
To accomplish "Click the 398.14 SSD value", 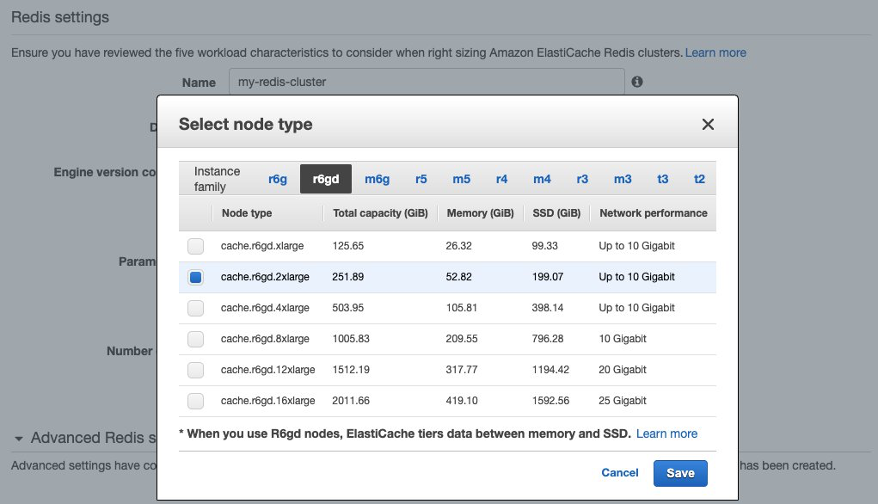I will [x=547, y=307].
